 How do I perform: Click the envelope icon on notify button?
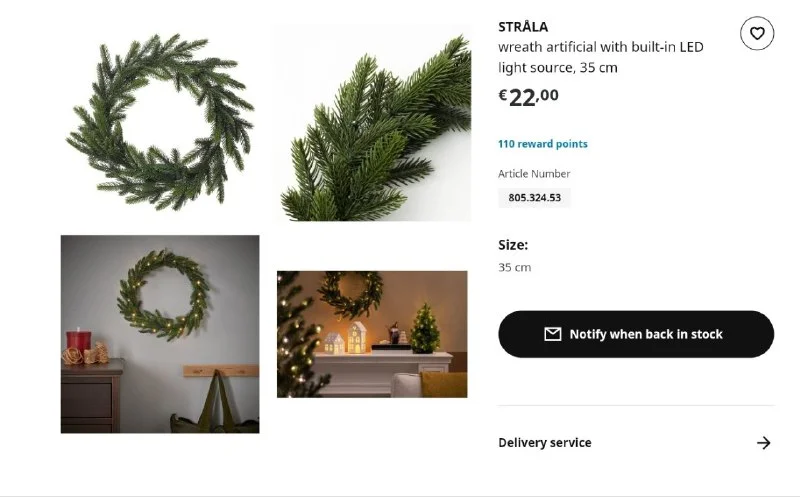tap(552, 334)
